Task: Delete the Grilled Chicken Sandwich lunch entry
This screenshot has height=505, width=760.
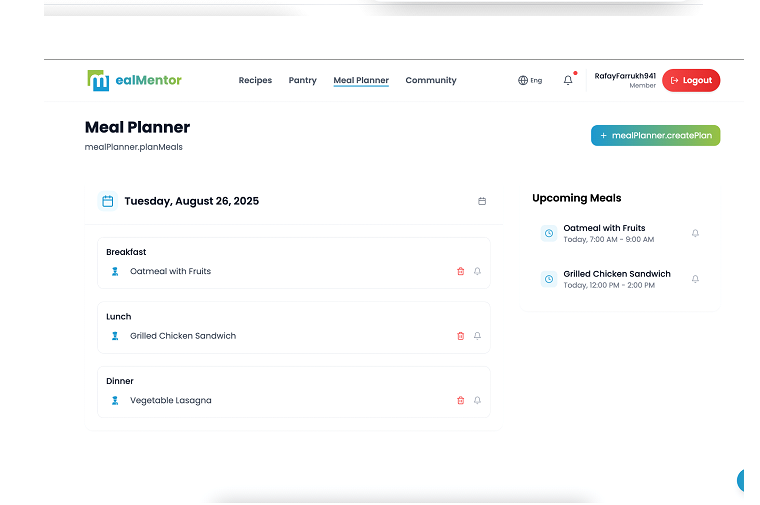Action: (460, 336)
